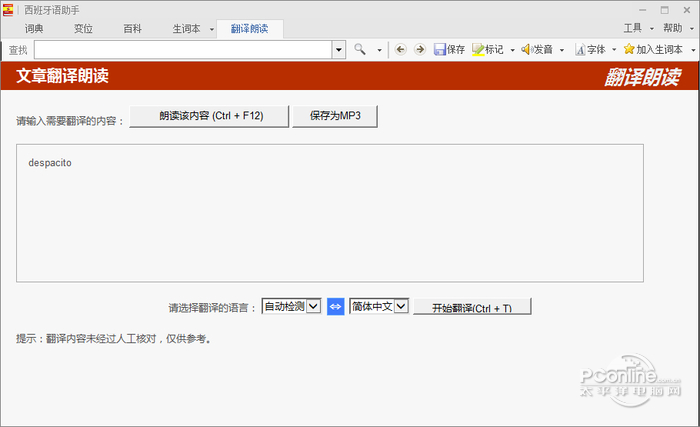700x427 pixels.
Task: Click the 发音 speaker icon
Action: click(x=527, y=49)
